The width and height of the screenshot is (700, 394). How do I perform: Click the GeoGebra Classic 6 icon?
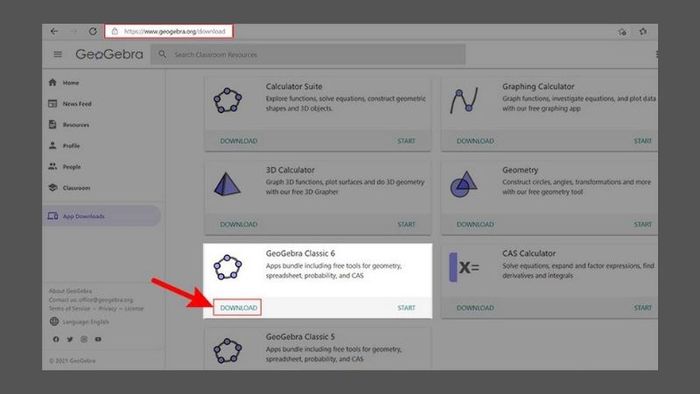(228, 267)
